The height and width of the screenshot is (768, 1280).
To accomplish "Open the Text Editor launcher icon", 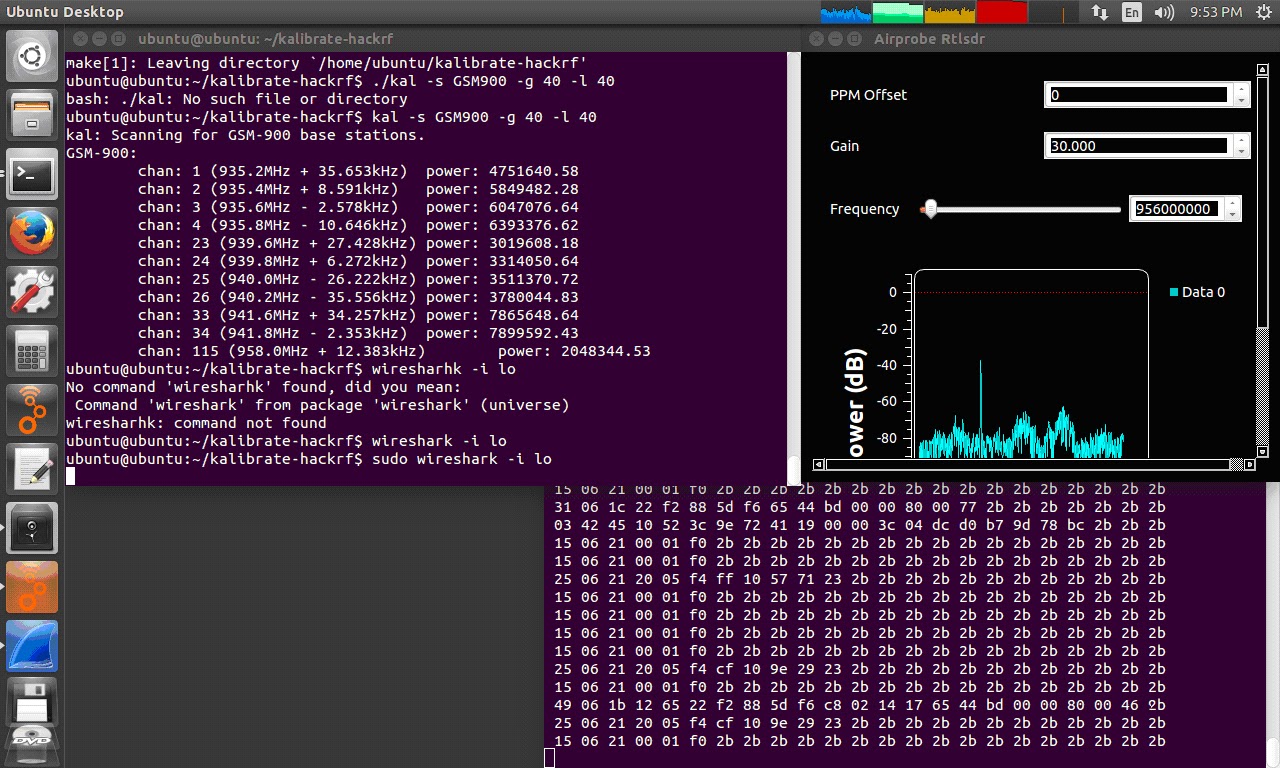I will 32,469.
